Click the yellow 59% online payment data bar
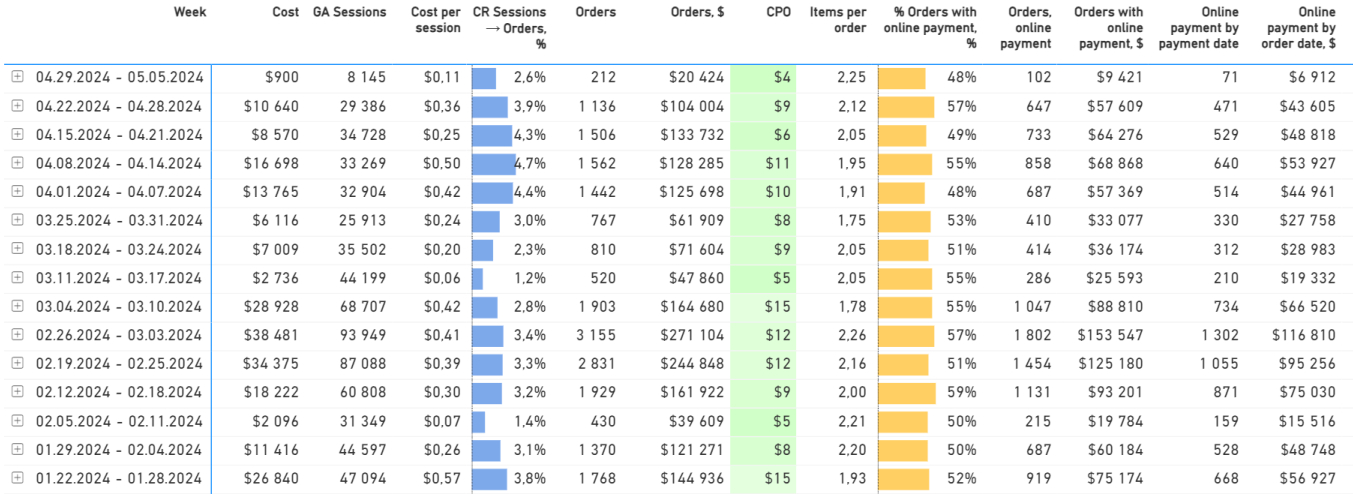Image resolution: width=1353 pixels, height=494 pixels. point(907,392)
